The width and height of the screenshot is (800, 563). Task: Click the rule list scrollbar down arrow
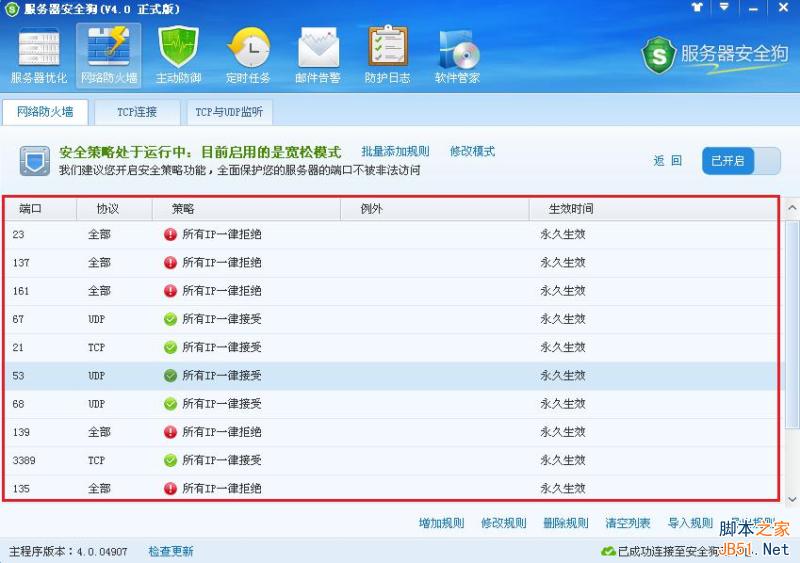792,499
